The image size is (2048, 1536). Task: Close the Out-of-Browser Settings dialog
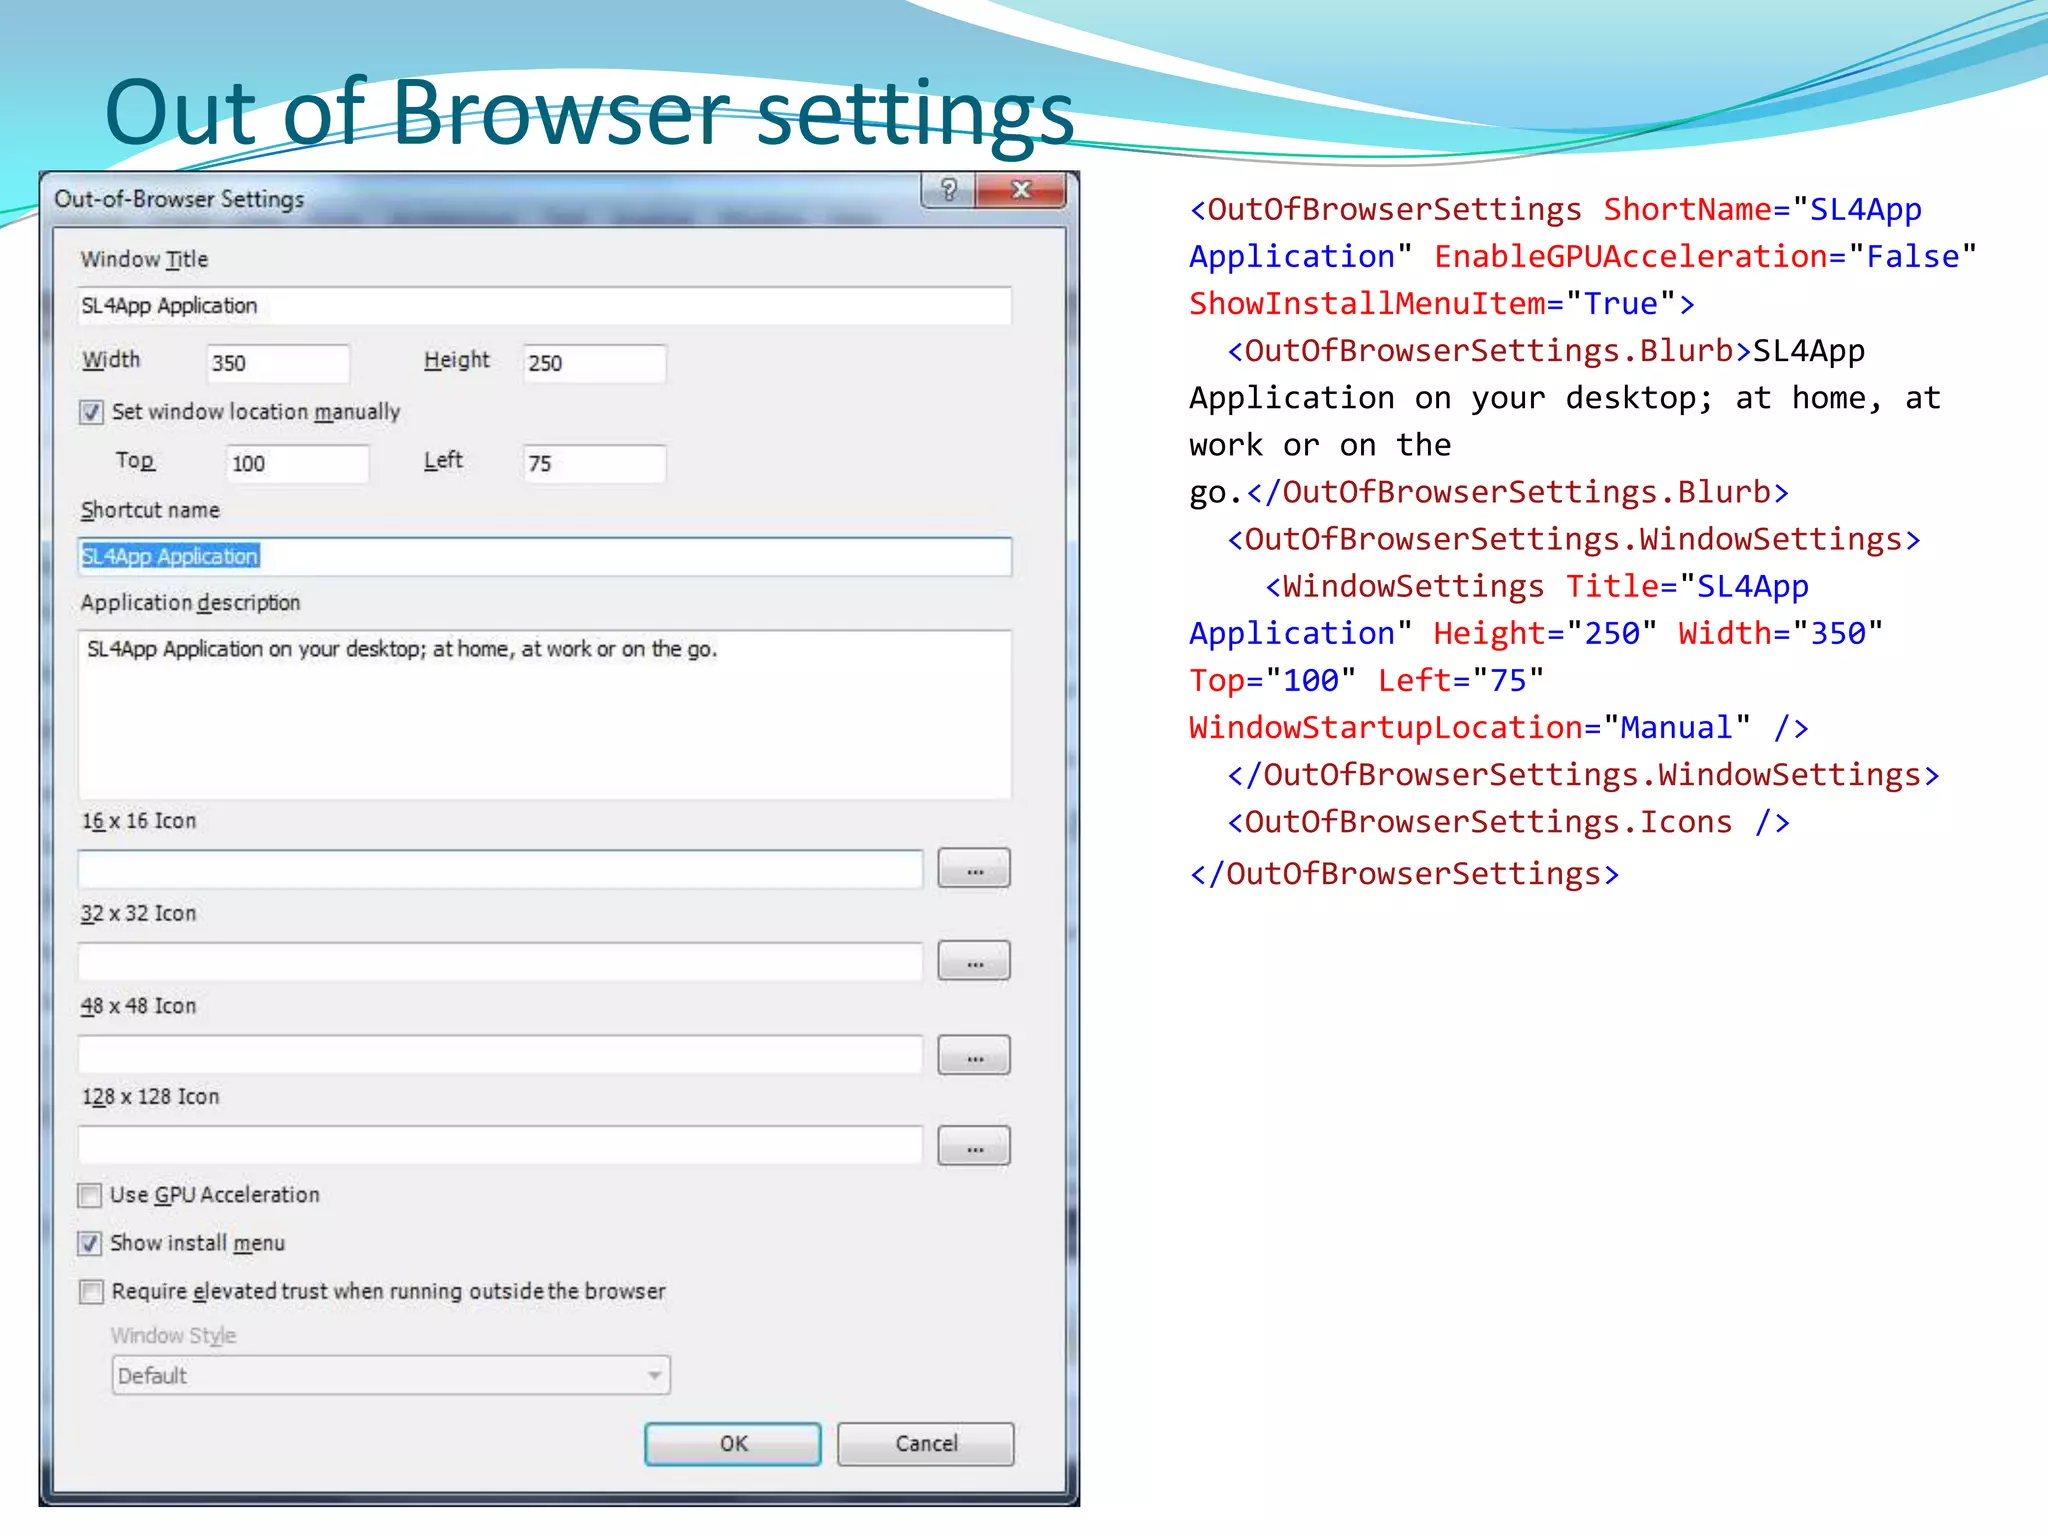pyautogui.click(x=1021, y=190)
